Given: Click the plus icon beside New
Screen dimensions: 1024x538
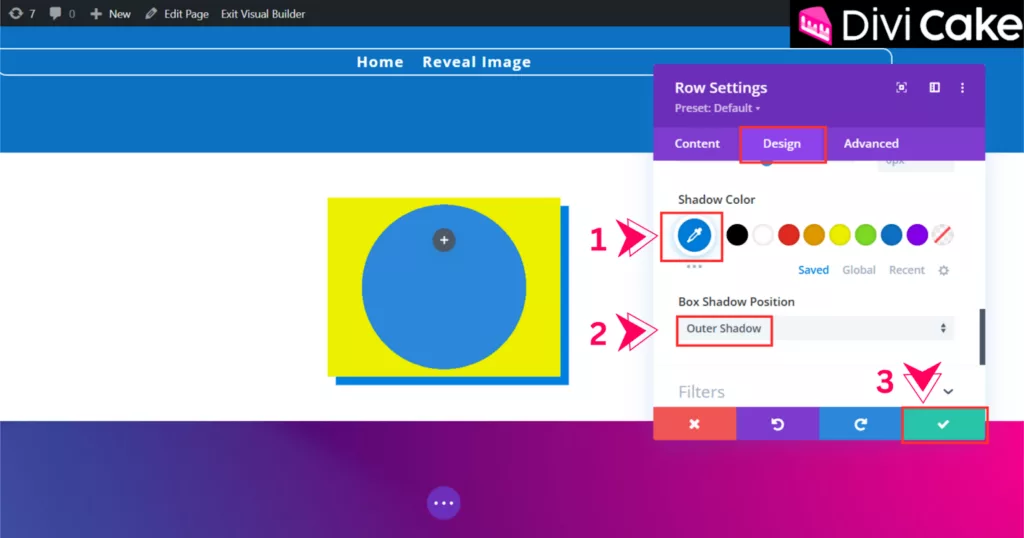Looking at the screenshot, I should coord(96,14).
